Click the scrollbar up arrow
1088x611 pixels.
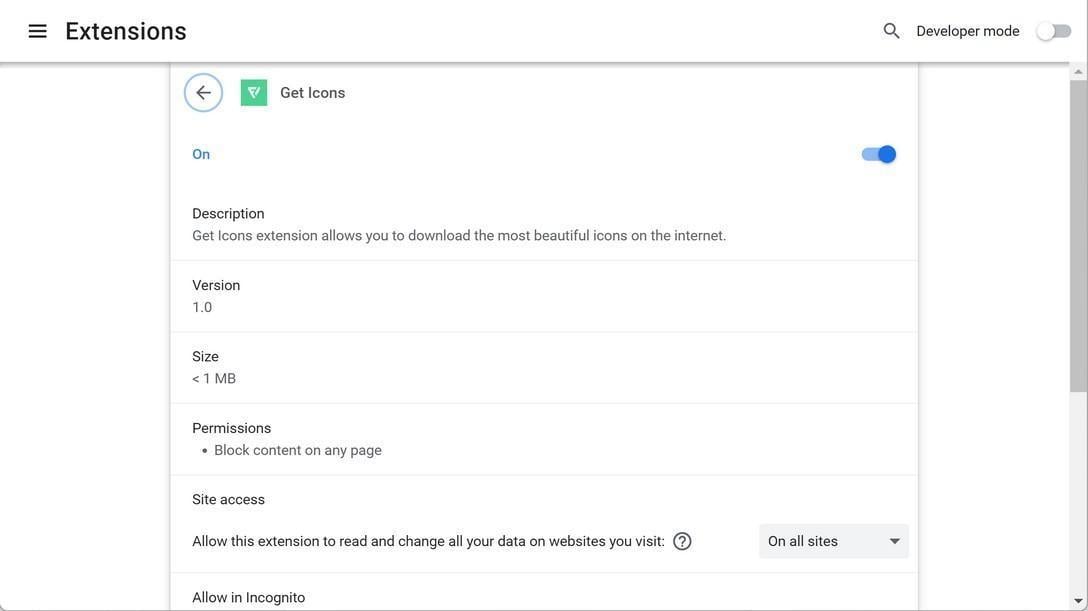click(x=1078, y=72)
